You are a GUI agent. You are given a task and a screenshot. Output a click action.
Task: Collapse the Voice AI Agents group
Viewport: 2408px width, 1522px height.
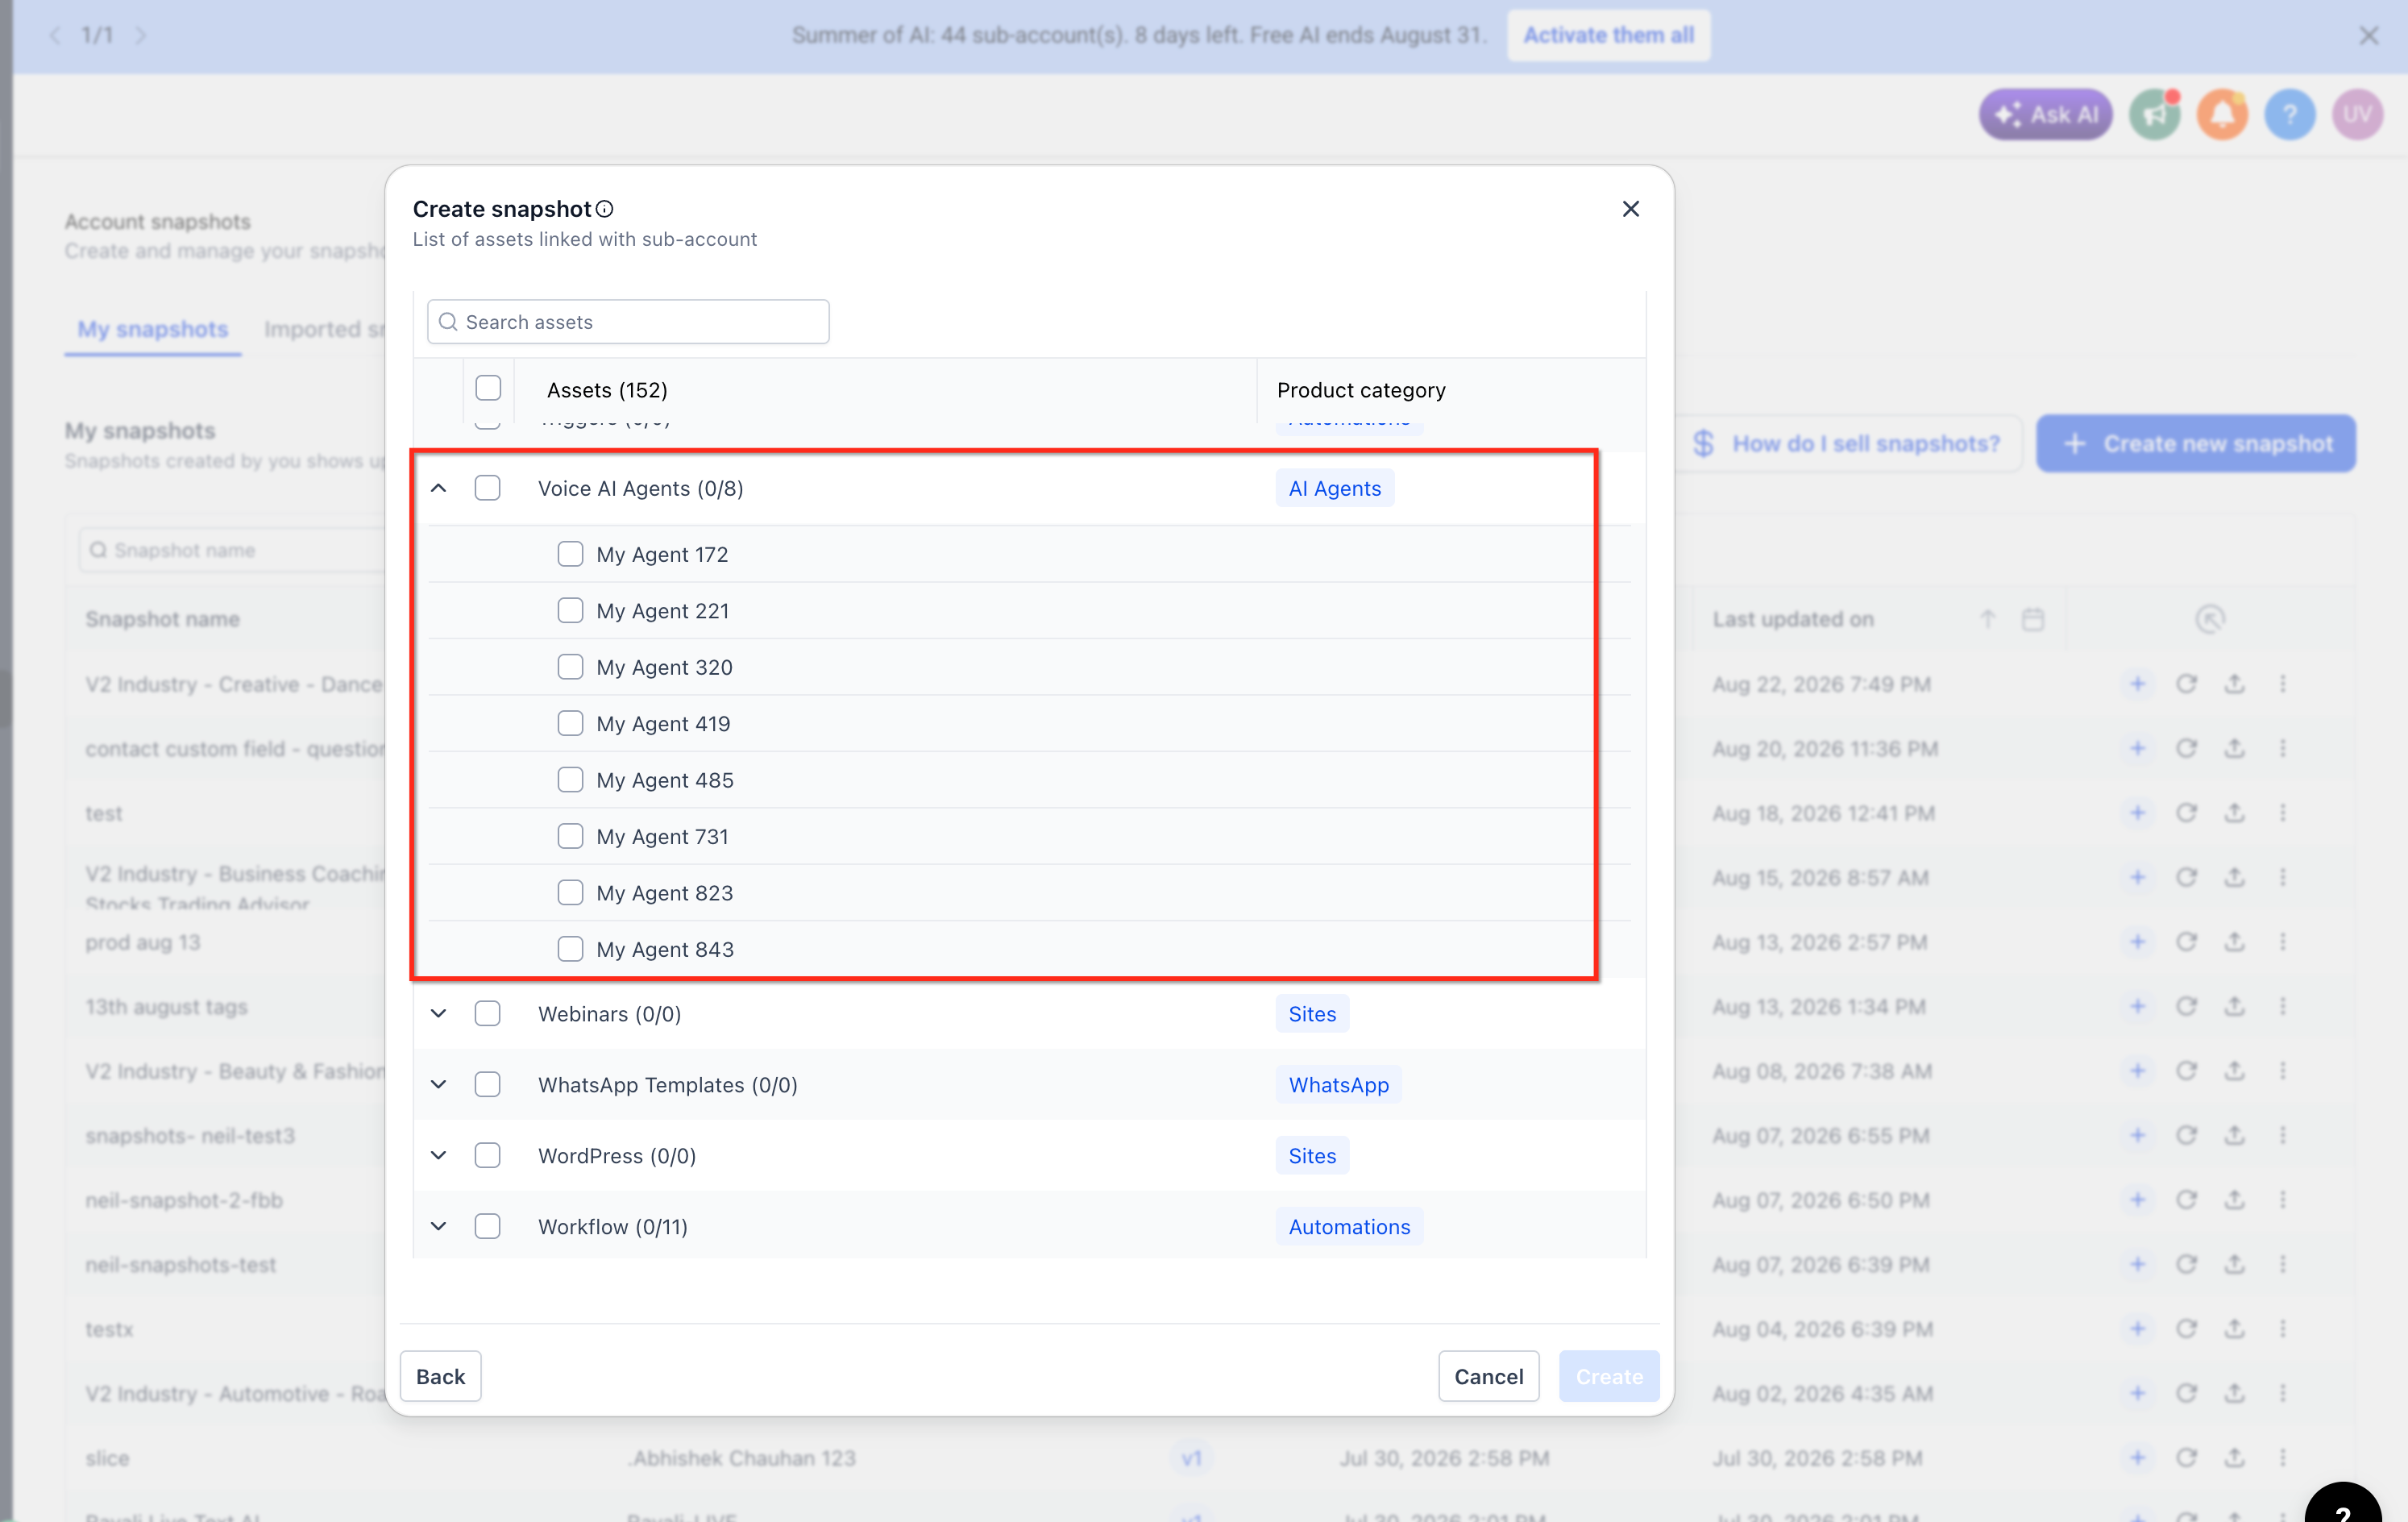(438, 488)
